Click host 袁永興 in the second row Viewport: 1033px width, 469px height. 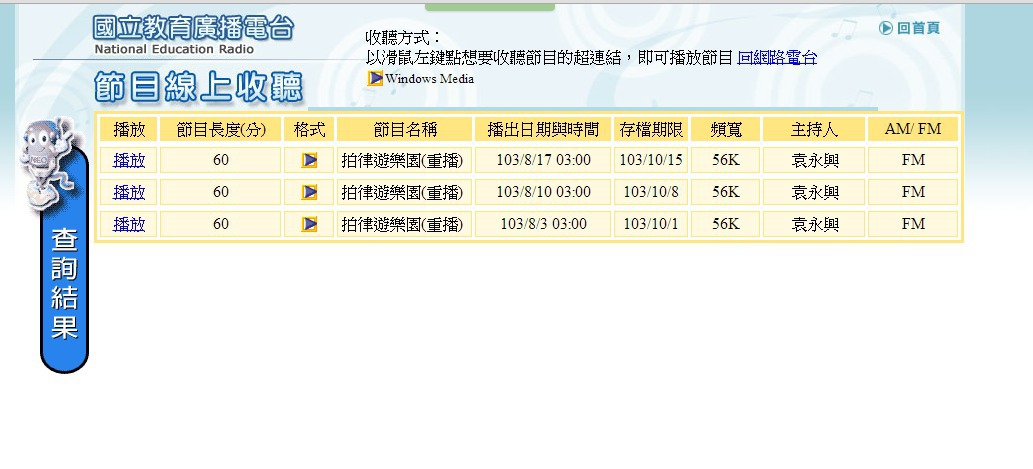pyautogui.click(x=814, y=192)
